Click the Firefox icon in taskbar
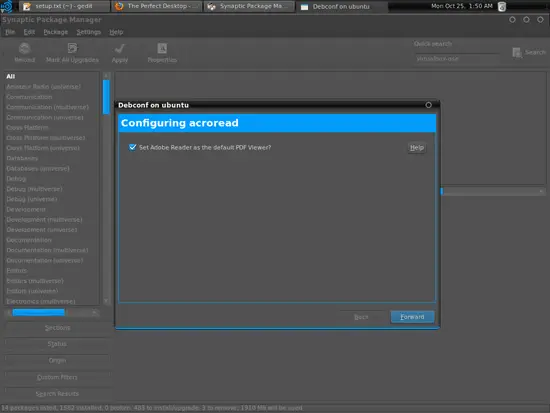This screenshot has height=413, width=550. [x=119, y=6]
